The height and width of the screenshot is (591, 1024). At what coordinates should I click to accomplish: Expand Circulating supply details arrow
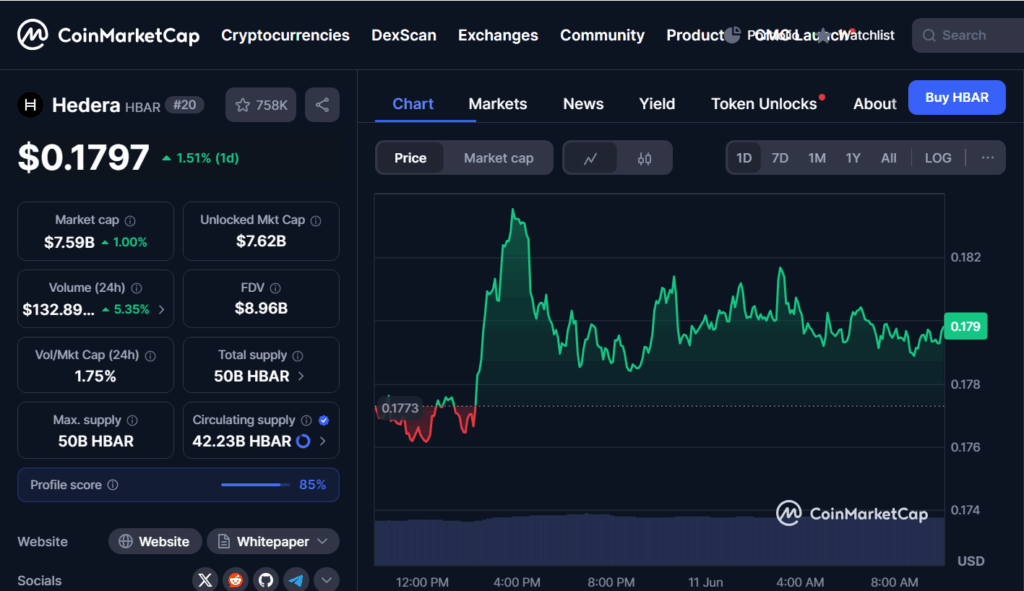323,441
